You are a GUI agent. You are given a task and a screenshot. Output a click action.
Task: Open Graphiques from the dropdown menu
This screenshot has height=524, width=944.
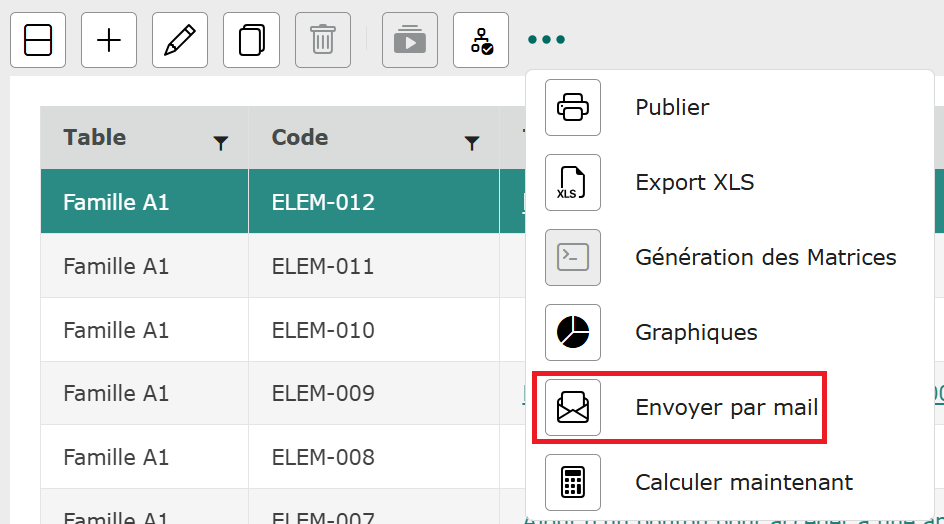[x=696, y=332]
